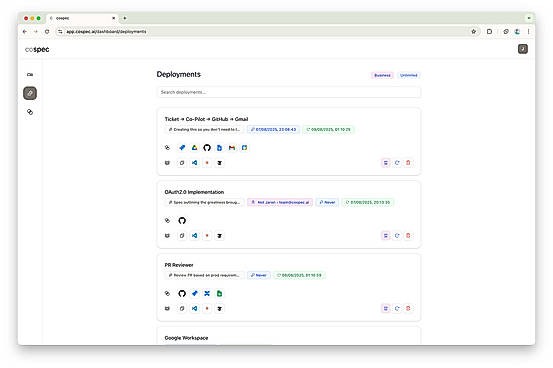Click the red dot icon in PR Reviewer card
The image size is (553, 368).
point(207,308)
